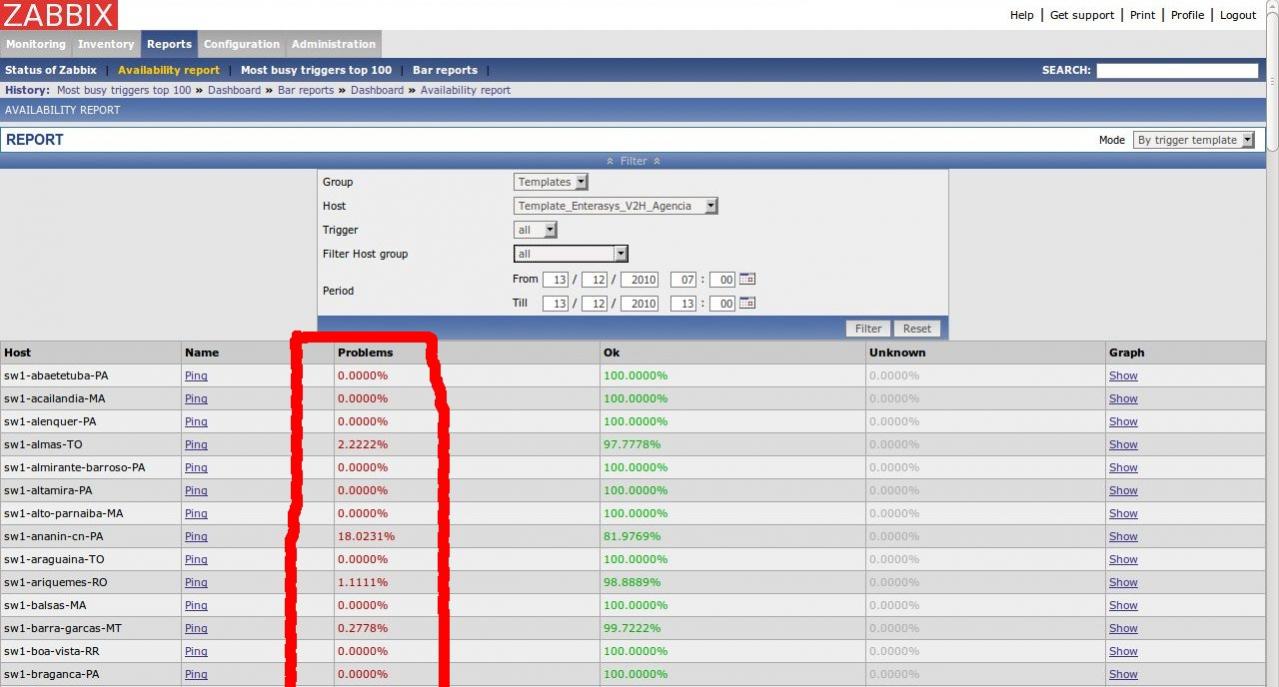Click the 99.7222% Ok value
This screenshot has width=1279, height=687.
tap(632, 629)
